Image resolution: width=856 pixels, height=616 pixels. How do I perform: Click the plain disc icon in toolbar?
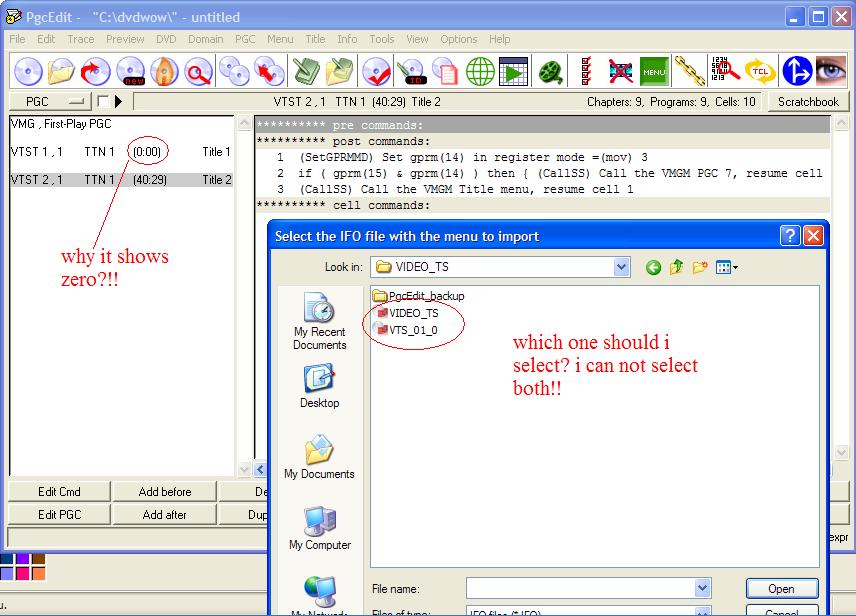click(28, 72)
